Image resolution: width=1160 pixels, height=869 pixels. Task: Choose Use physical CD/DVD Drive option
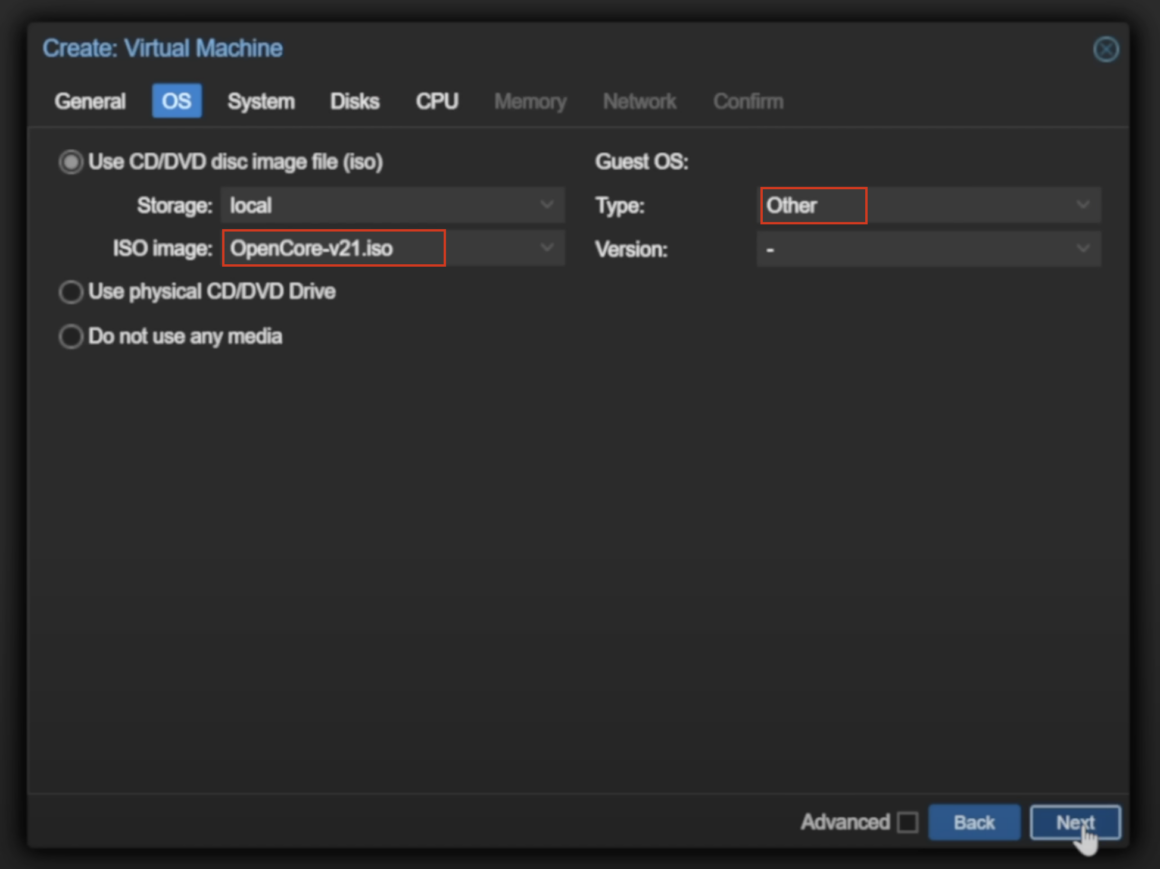[71, 292]
